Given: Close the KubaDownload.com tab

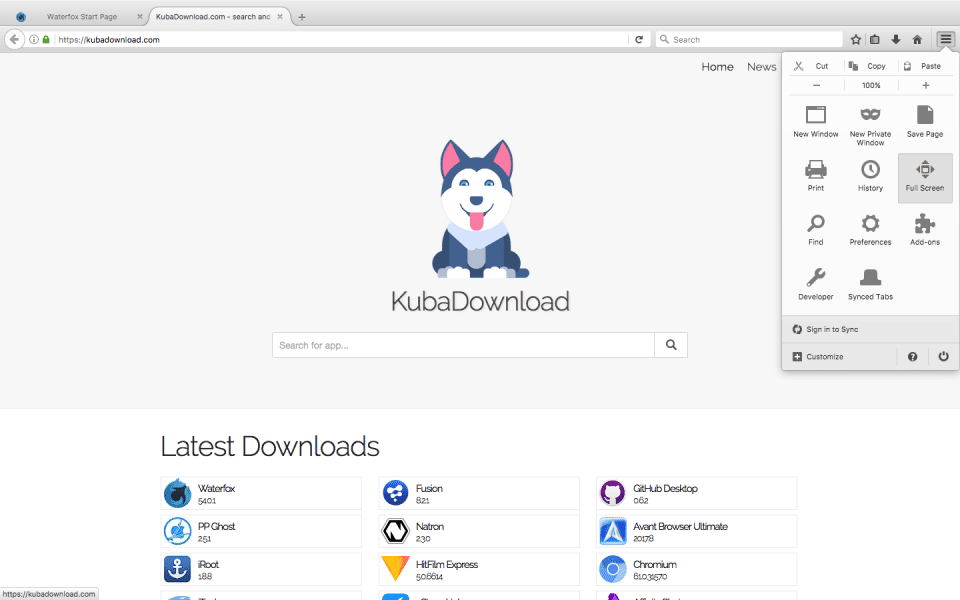Looking at the screenshot, I should pyautogui.click(x=280, y=17).
